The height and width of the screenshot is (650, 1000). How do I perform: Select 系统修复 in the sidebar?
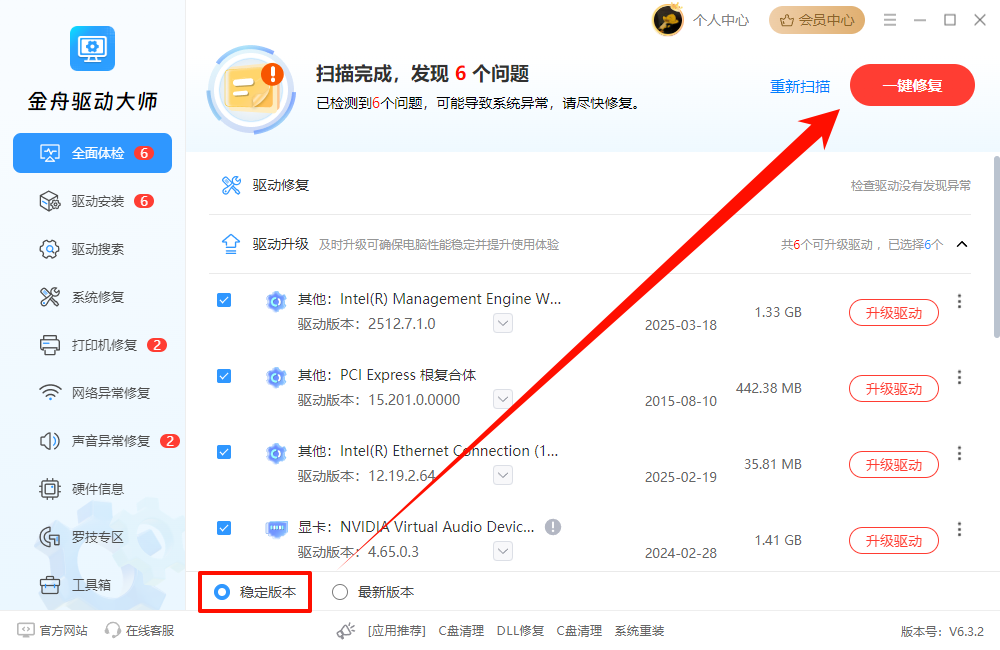point(92,297)
